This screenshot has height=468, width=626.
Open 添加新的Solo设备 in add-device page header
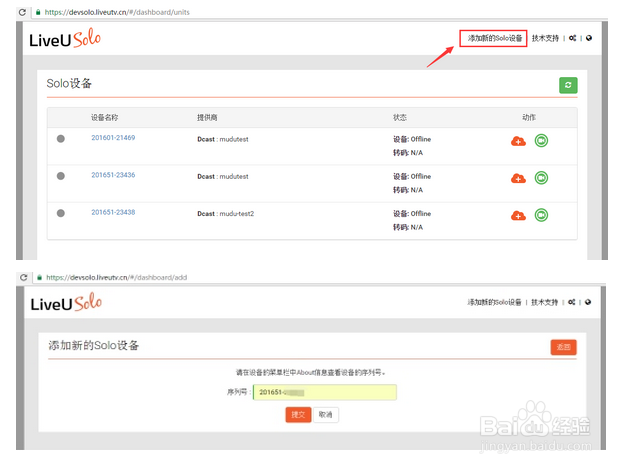[x=494, y=302]
